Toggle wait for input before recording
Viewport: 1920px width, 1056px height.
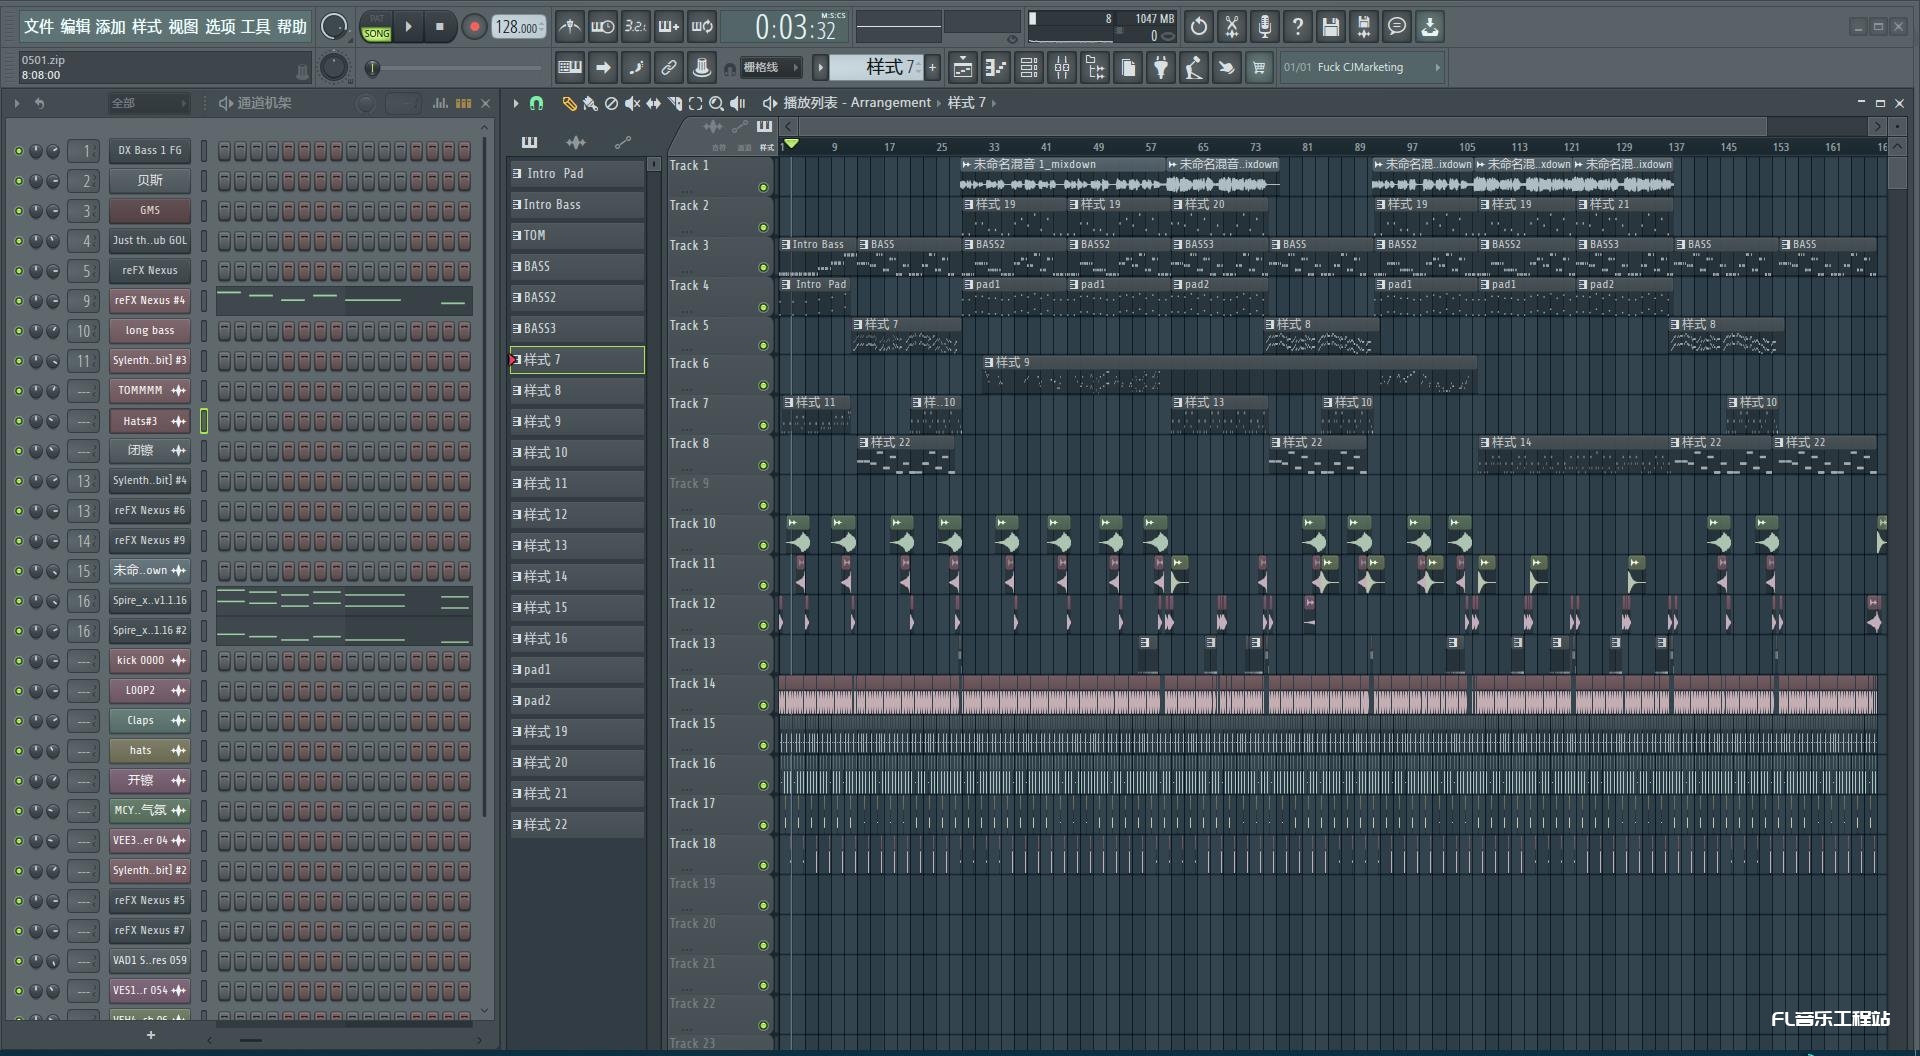[x=603, y=27]
